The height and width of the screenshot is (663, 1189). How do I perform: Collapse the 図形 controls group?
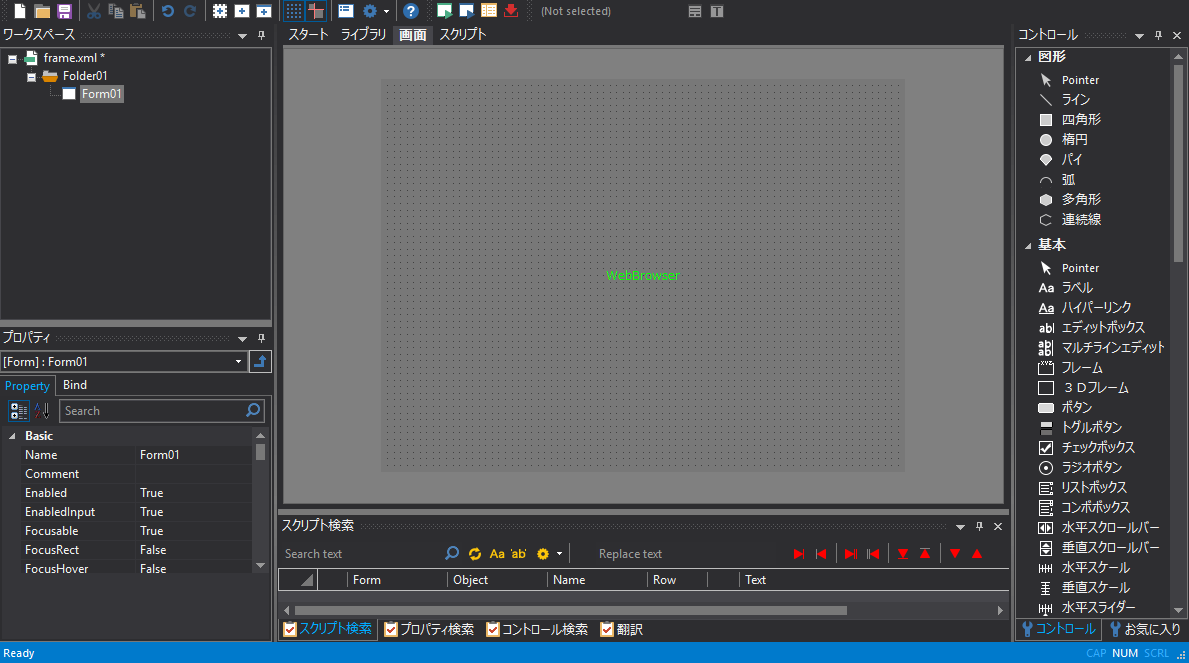point(1027,57)
